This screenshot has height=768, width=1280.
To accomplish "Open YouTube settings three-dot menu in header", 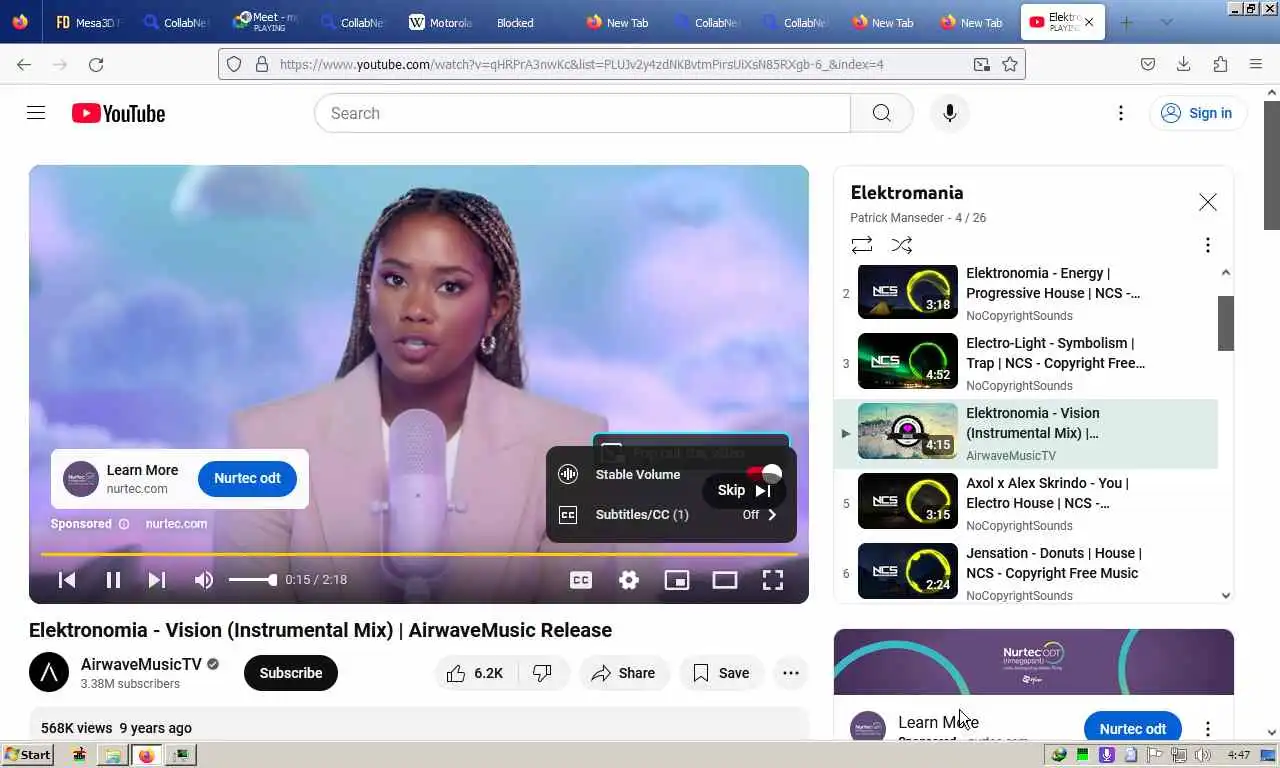I will click(1121, 113).
